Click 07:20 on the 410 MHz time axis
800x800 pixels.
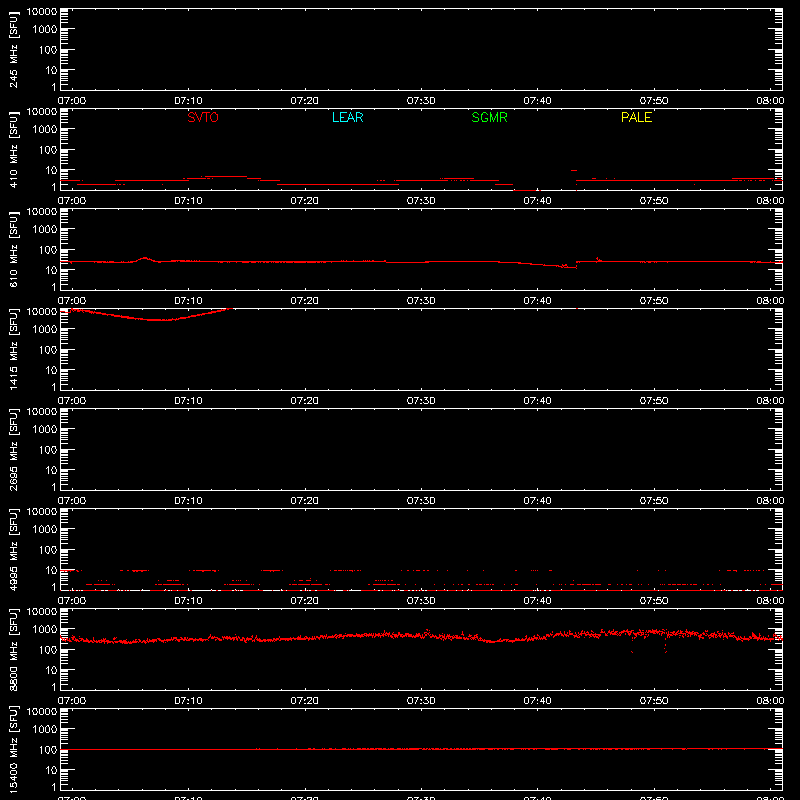click(305, 201)
